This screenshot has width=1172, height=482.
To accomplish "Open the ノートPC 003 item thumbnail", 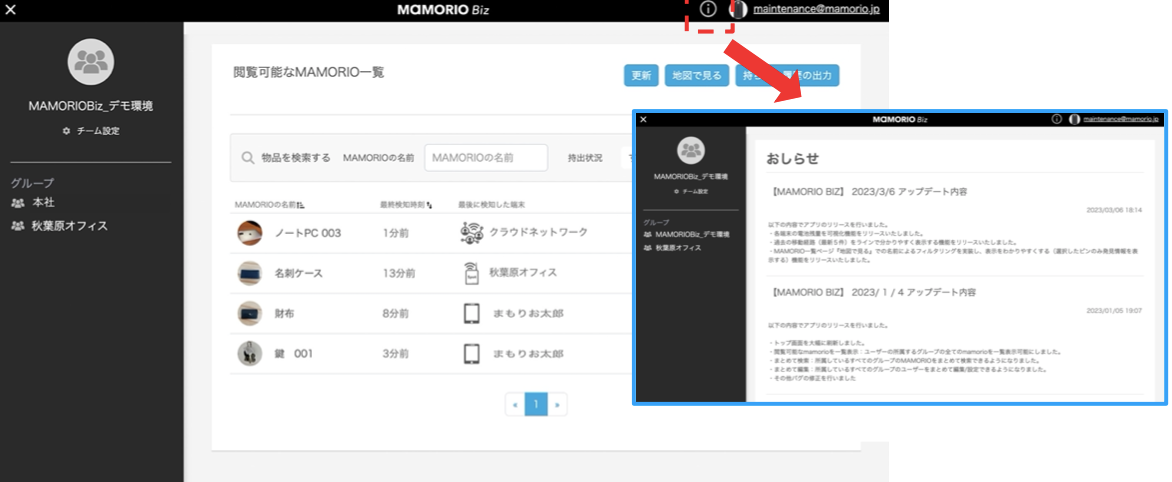I will click(x=249, y=233).
